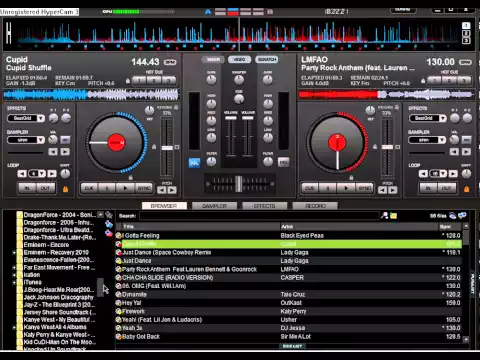
Task: Click the search options icon beside search
Action: click(384, 216)
